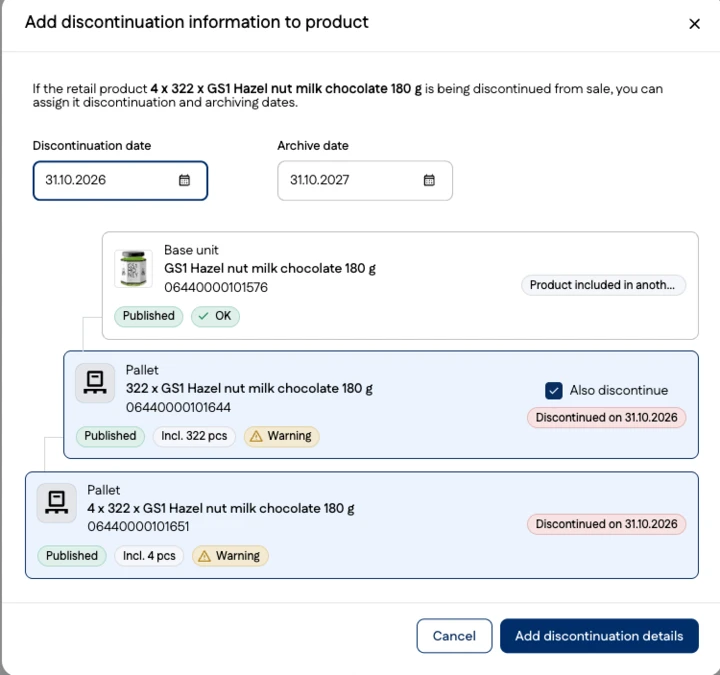Image resolution: width=720 pixels, height=675 pixels.
Task: Click Add discontinuation details button
Action: pyautogui.click(x=599, y=636)
